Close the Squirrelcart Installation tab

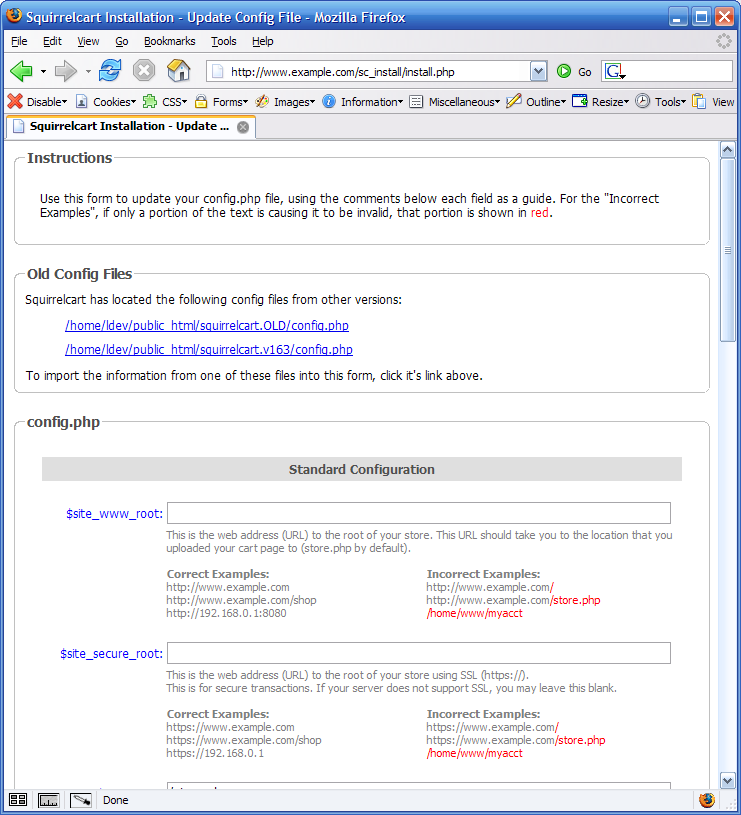pos(243,127)
